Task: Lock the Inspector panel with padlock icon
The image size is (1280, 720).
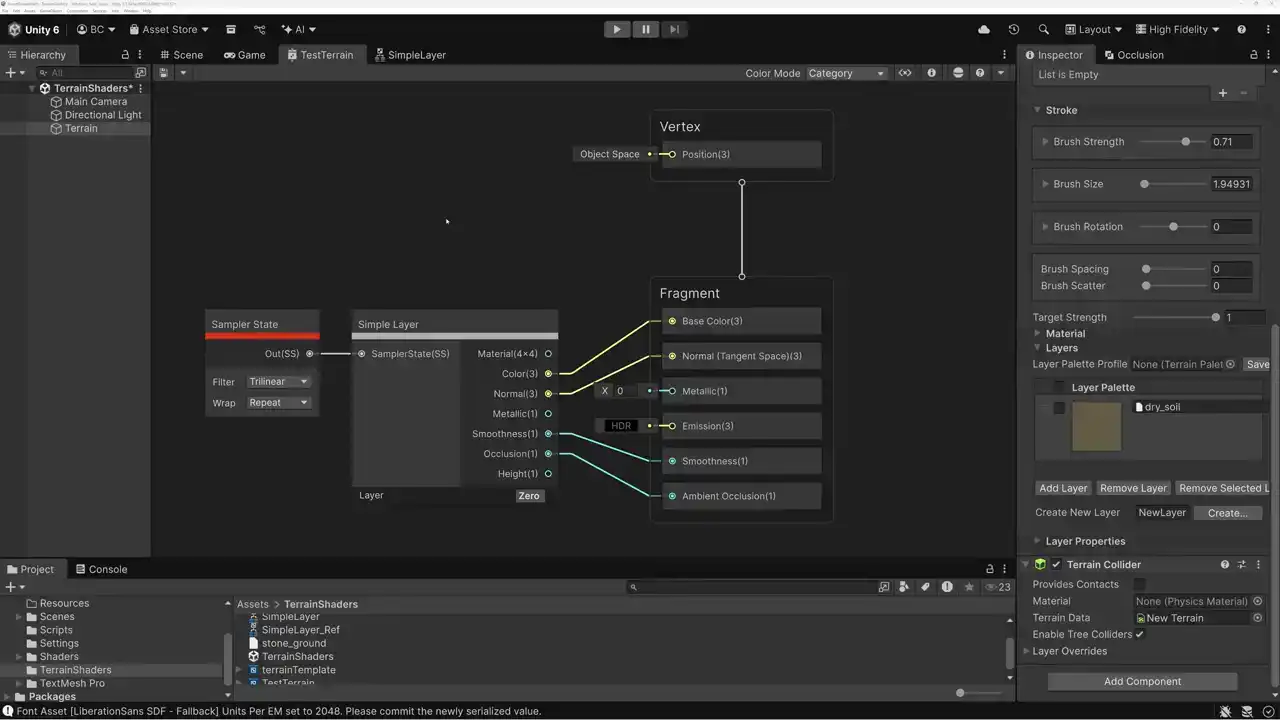Action: [1254, 55]
